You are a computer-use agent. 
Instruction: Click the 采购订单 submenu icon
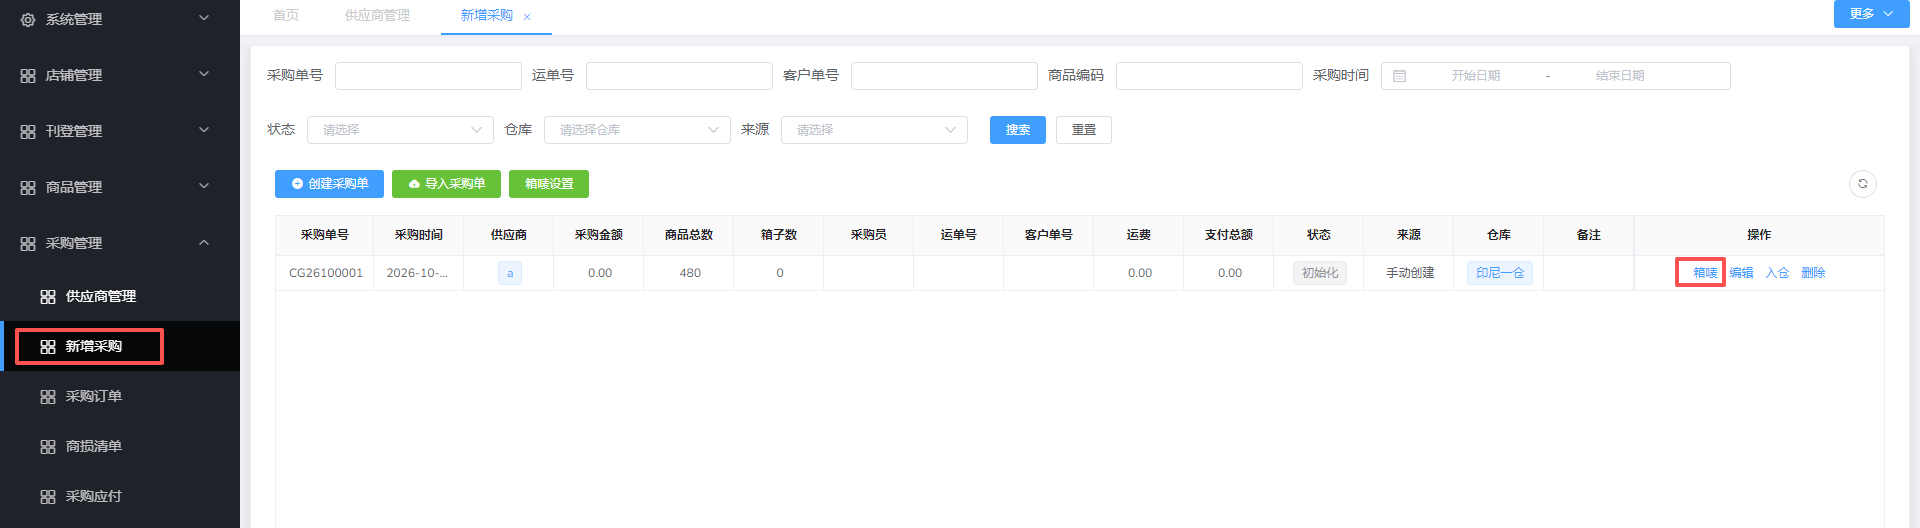click(48, 397)
